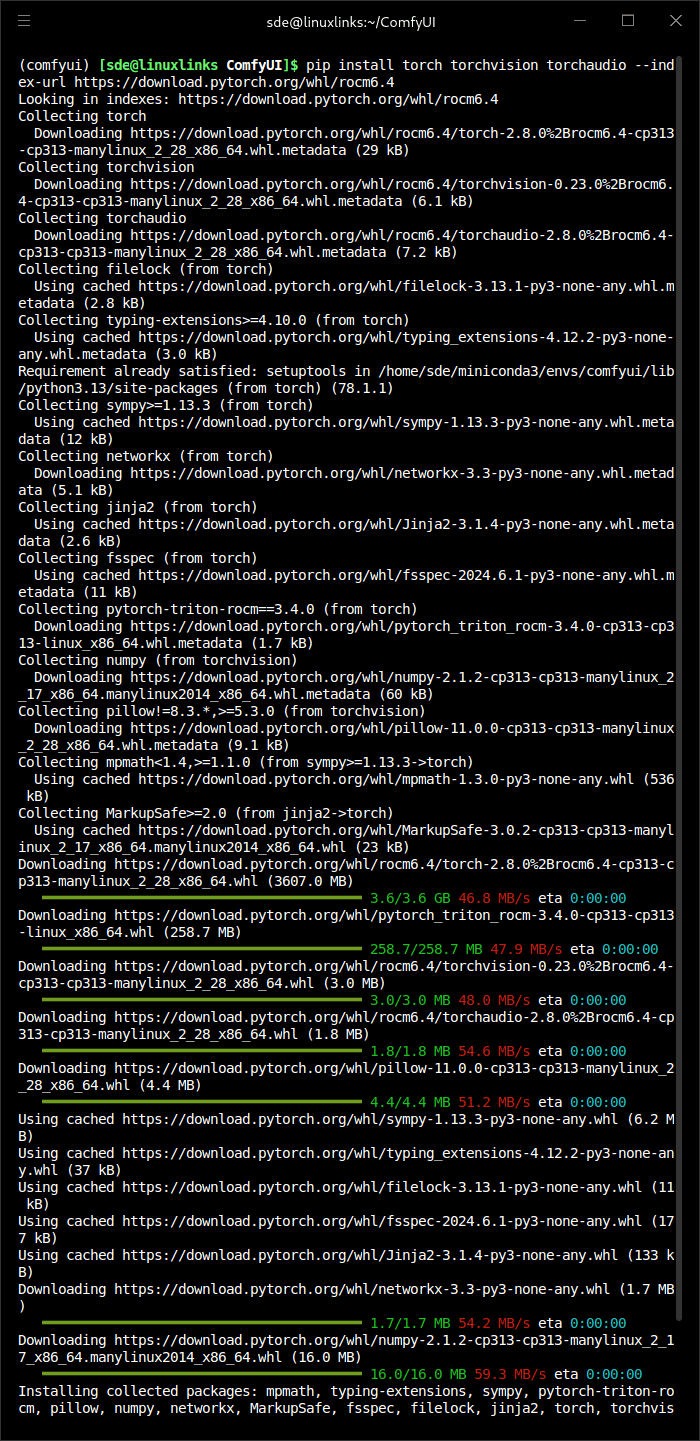Click the pip install command text

click(x=490, y=65)
